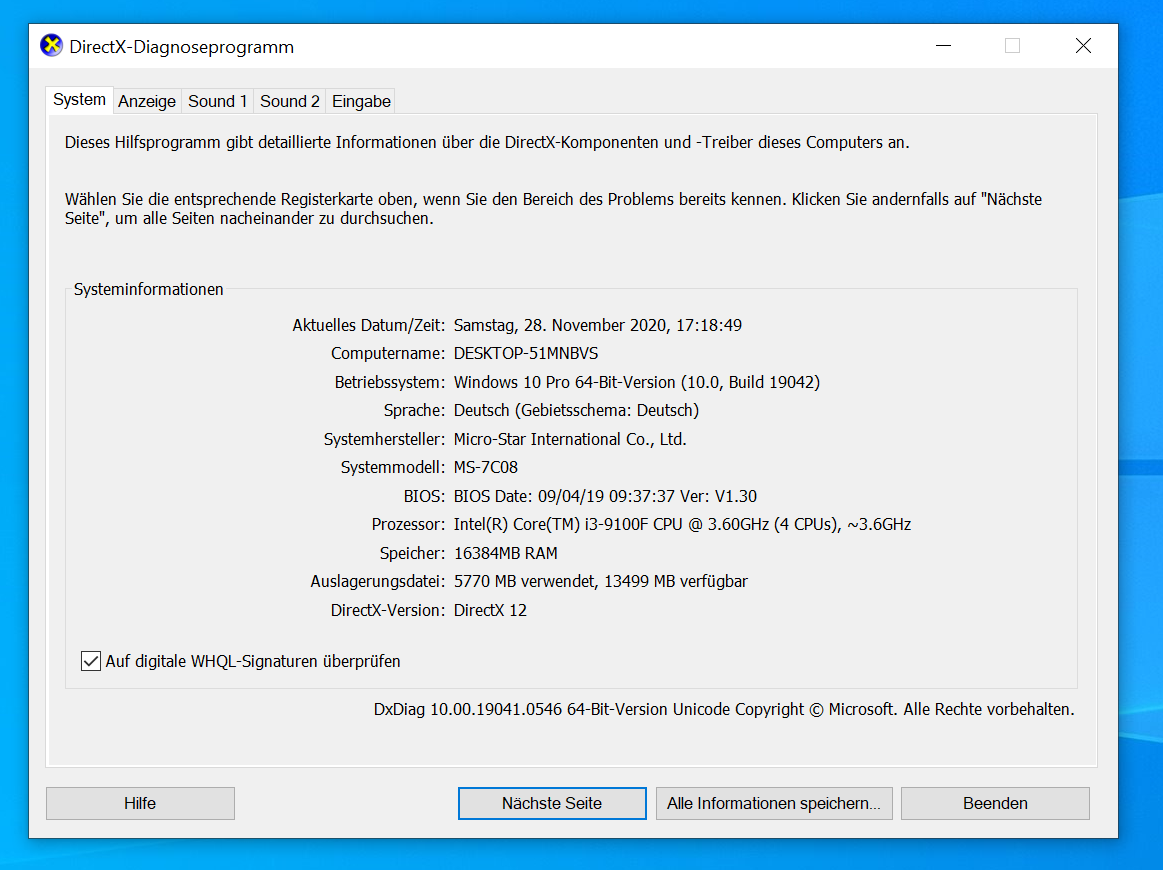Switch to the System tab
Screen dimensions: 1163x870
(79, 99)
